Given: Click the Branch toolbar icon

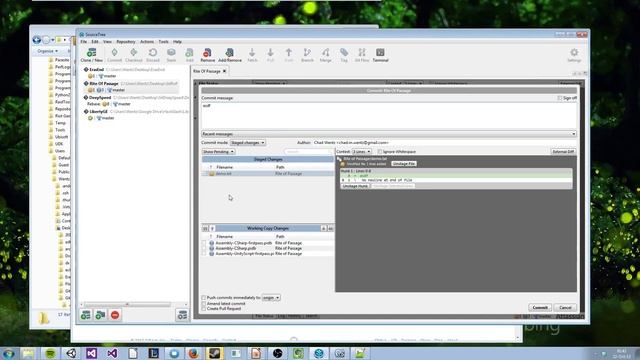Looking at the screenshot, I should [x=307, y=54].
